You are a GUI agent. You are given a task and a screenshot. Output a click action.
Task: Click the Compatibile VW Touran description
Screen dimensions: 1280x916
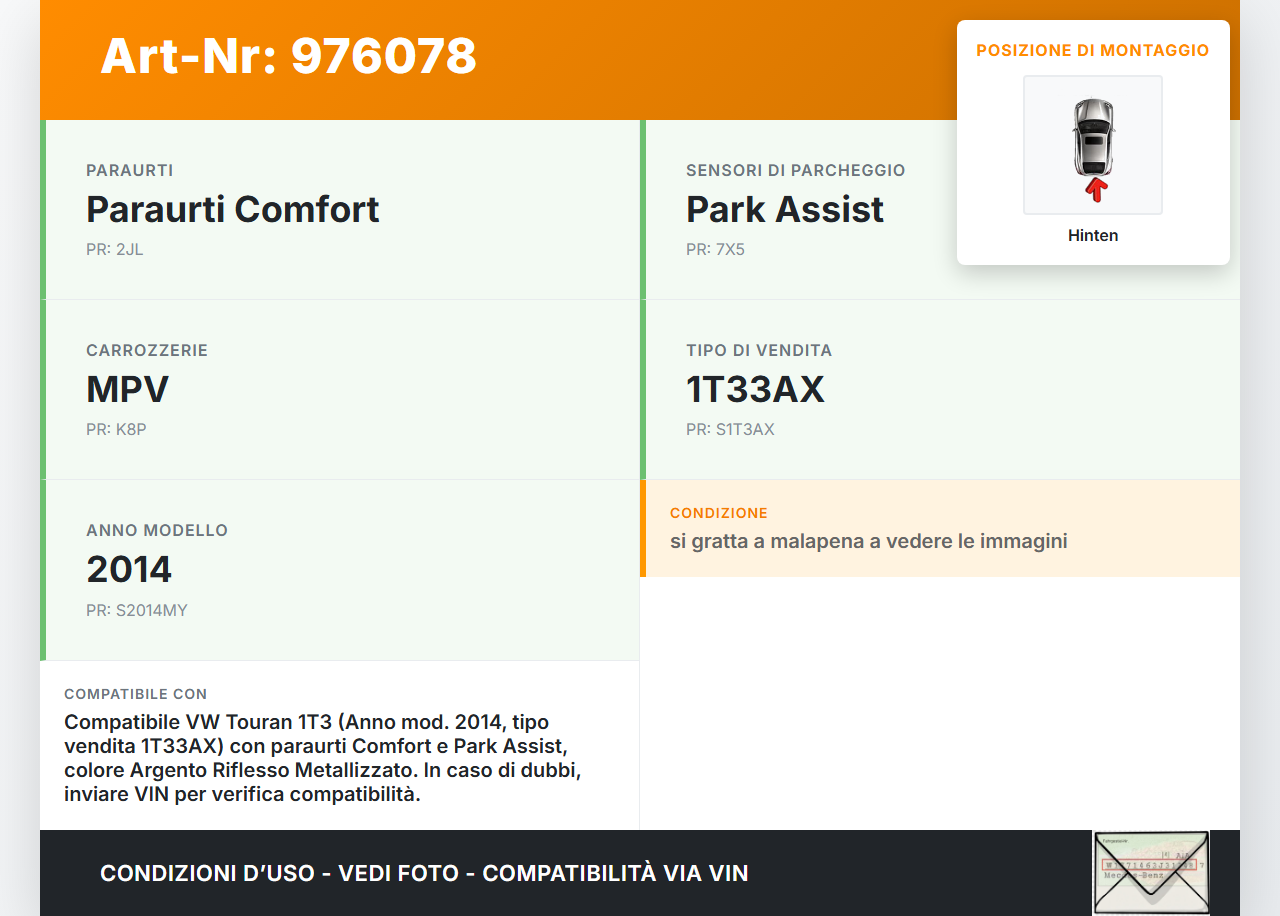point(322,758)
